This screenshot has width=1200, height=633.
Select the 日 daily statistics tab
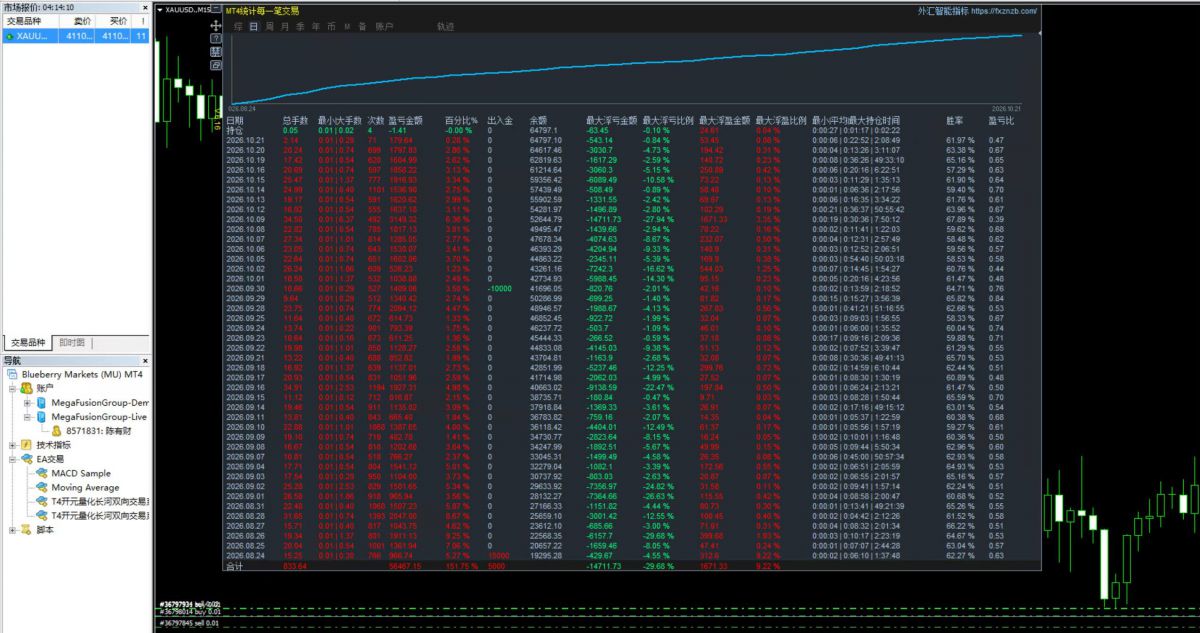click(x=254, y=26)
